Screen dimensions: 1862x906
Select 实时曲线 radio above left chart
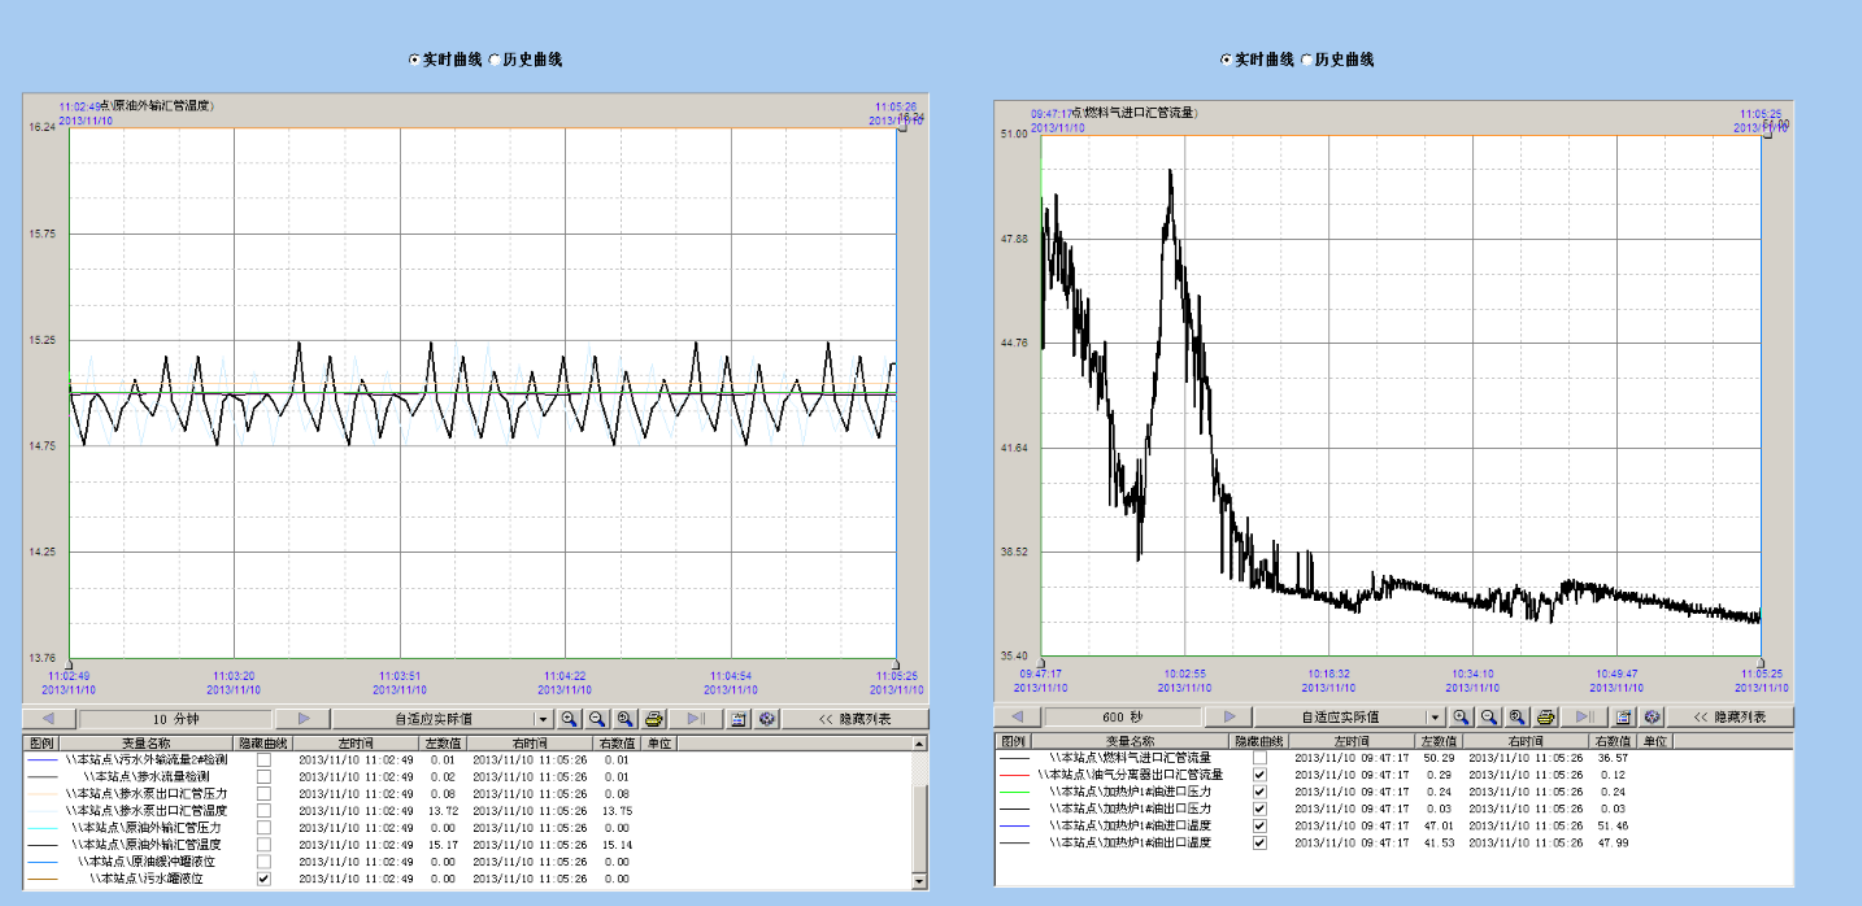[x=414, y=60]
